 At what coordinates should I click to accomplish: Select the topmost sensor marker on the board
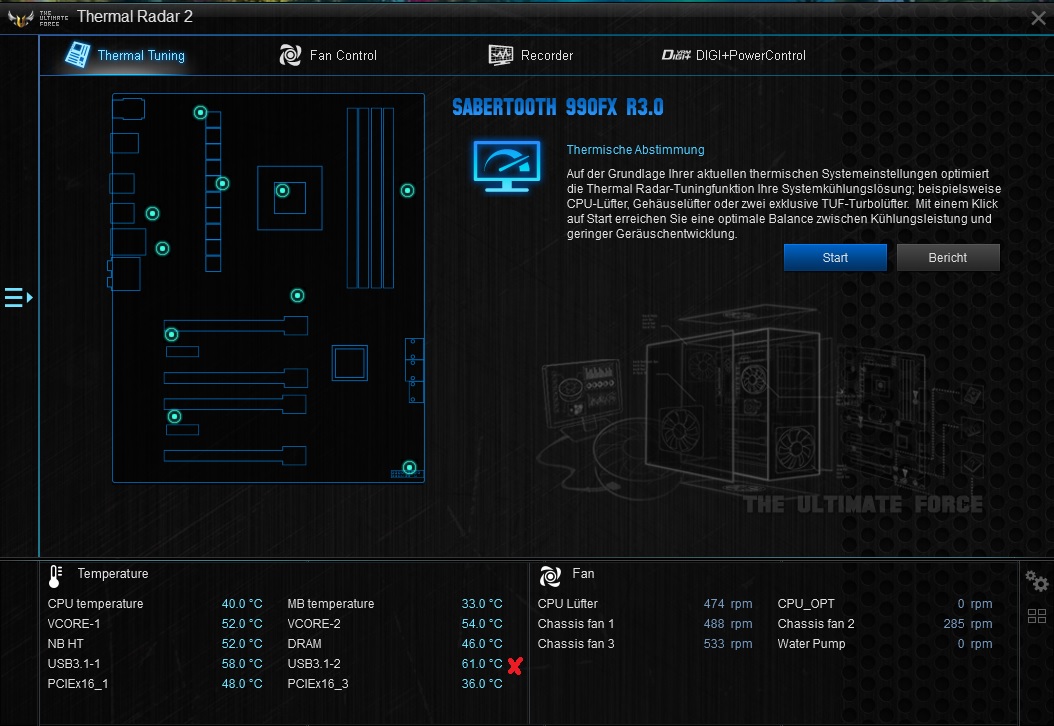[x=200, y=112]
